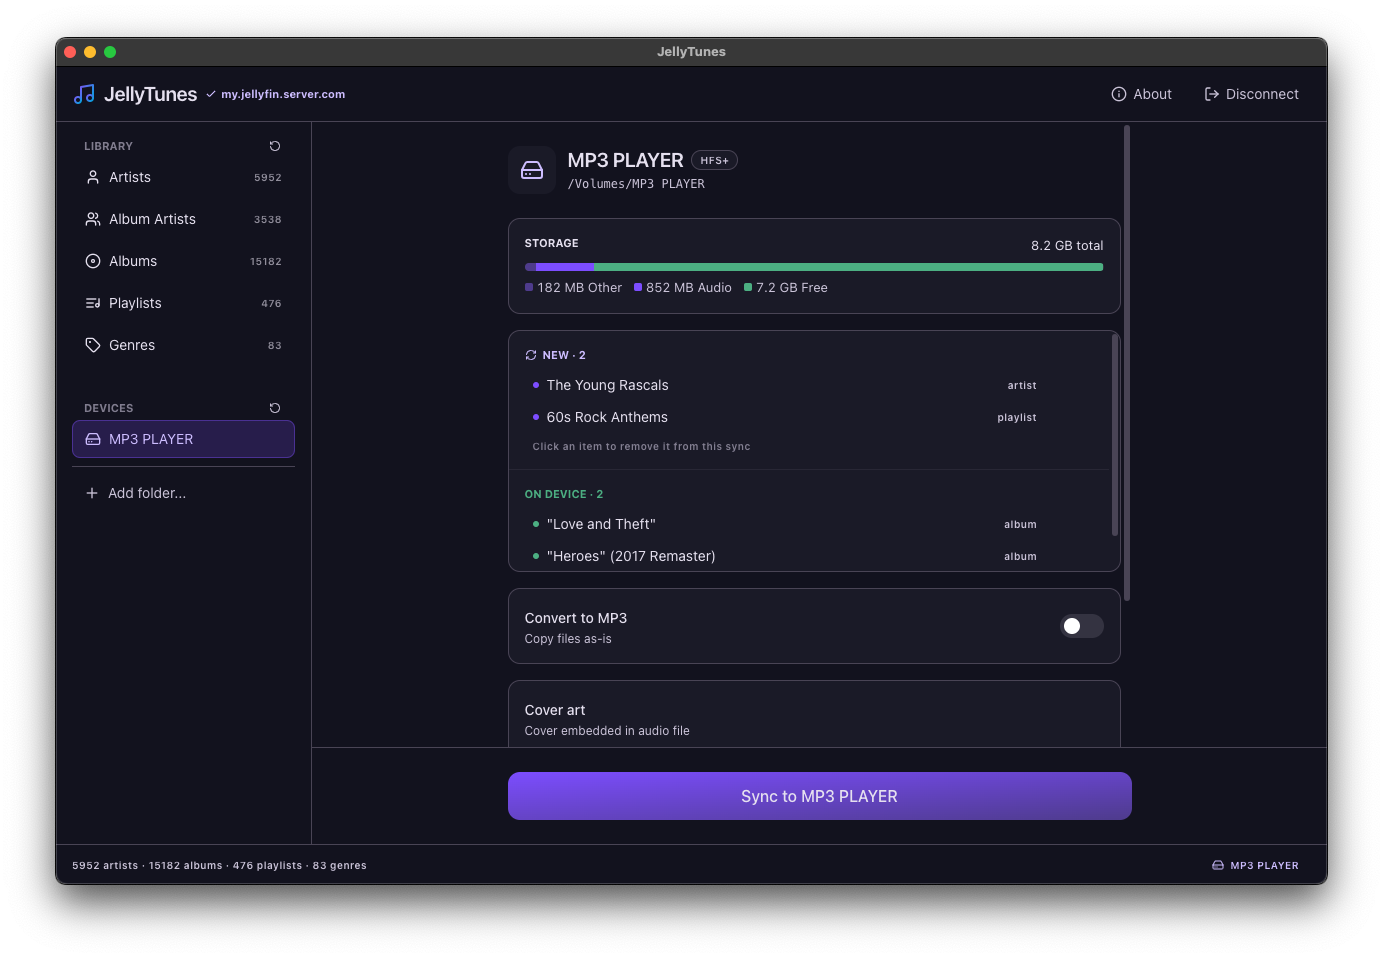
Task: Disconnect from the Jellyfin server
Action: pyautogui.click(x=1252, y=94)
